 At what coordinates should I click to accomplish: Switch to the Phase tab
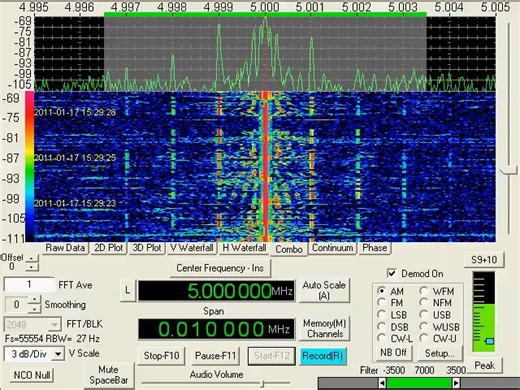pos(374,248)
